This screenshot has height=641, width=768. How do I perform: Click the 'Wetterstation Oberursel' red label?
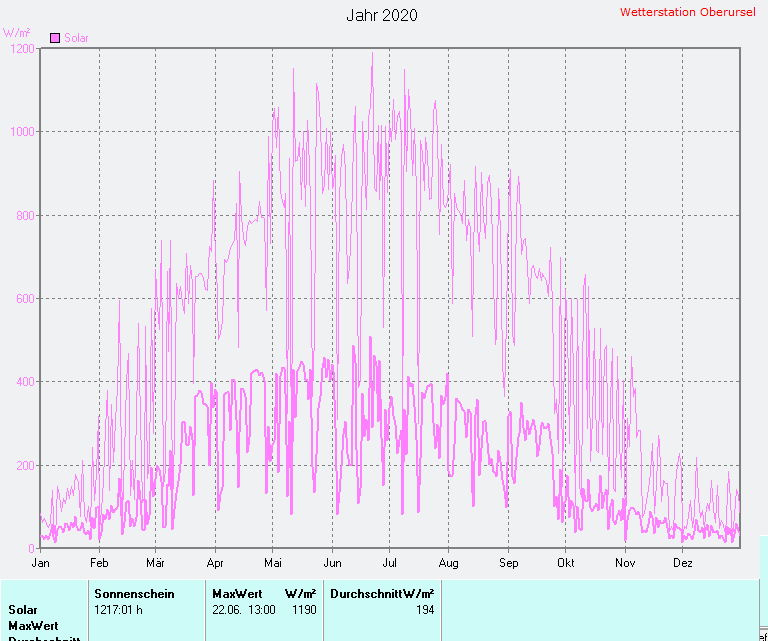point(687,12)
